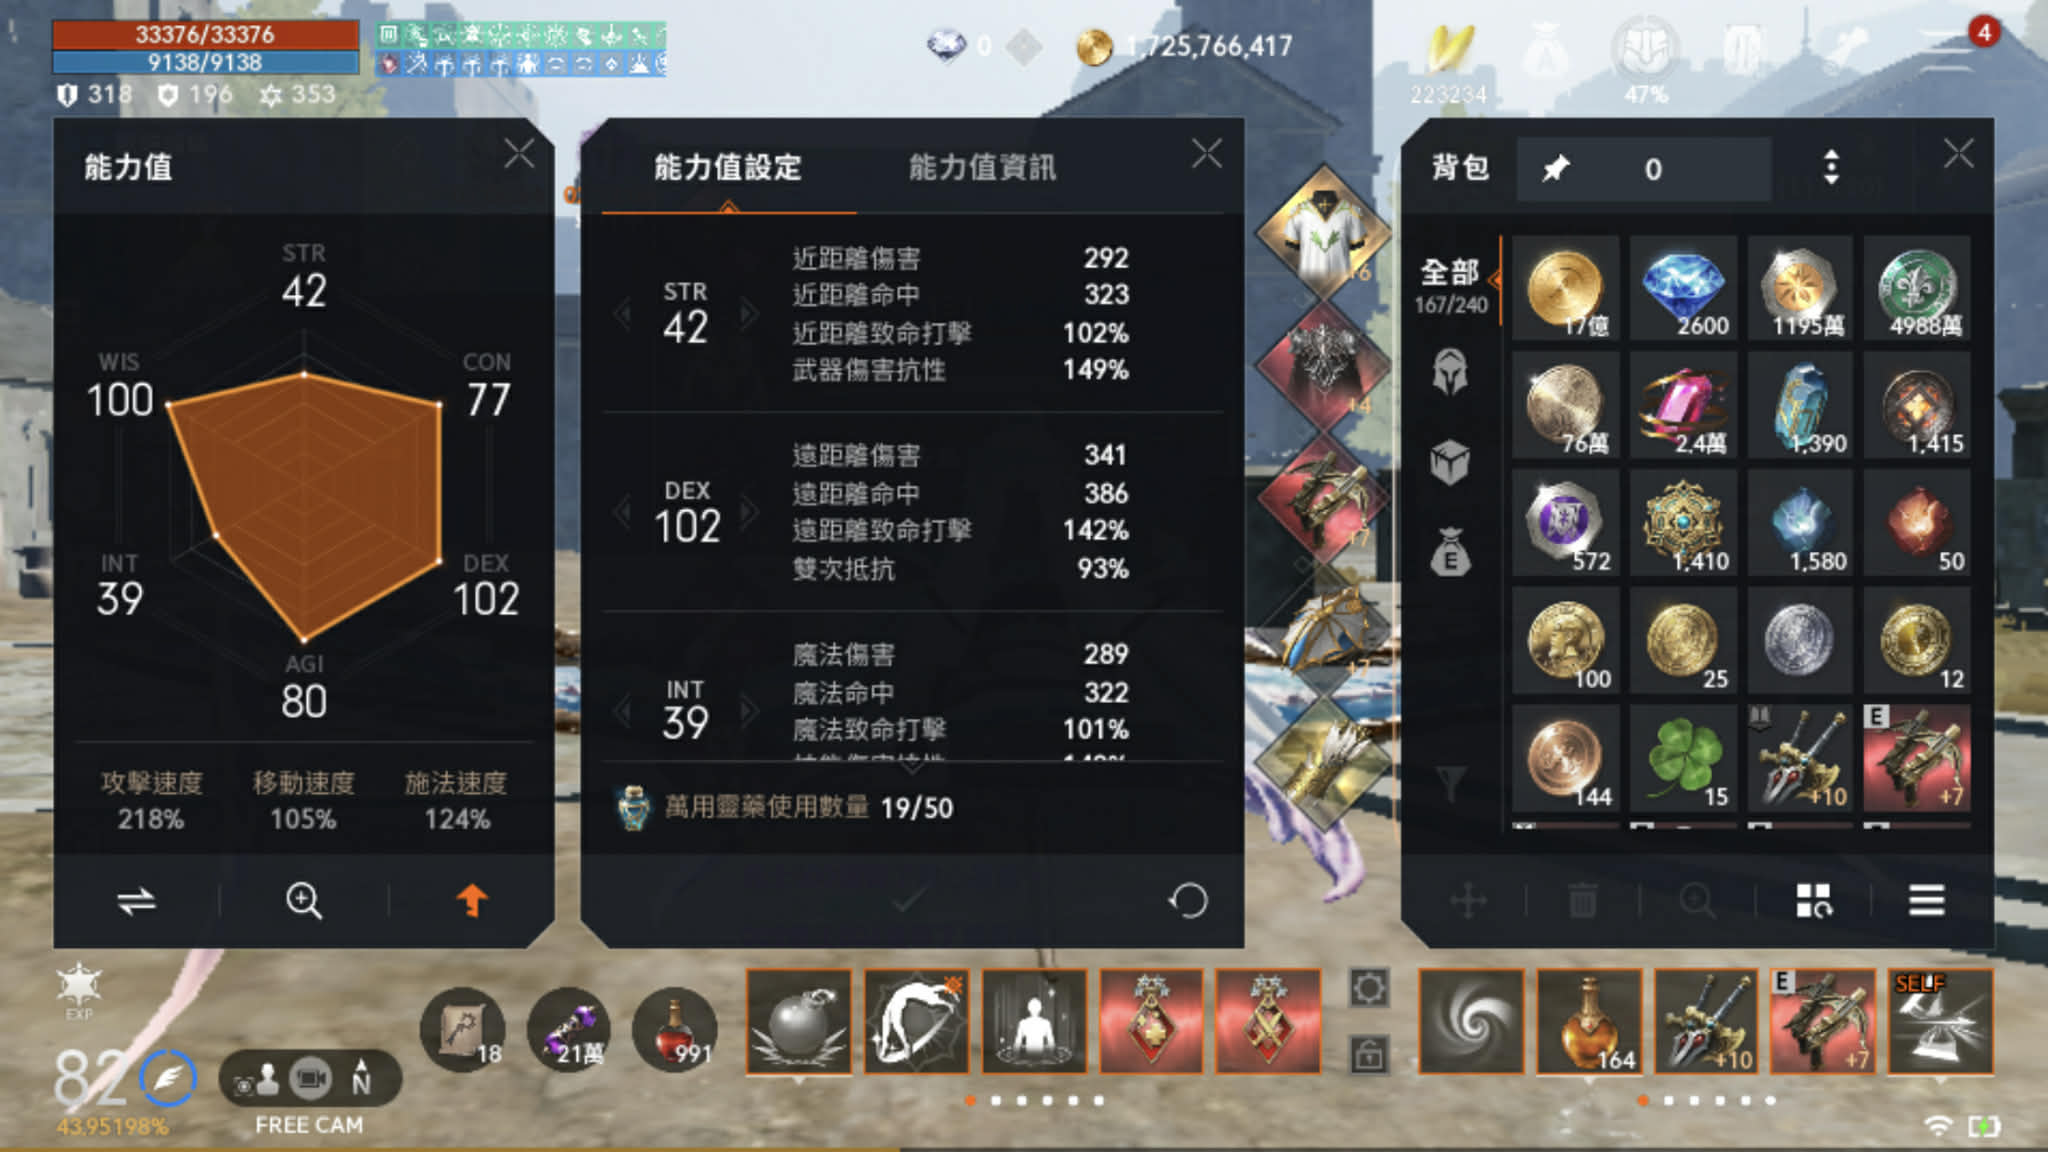Click the backpack auto-sort grid icon

tap(1813, 900)
